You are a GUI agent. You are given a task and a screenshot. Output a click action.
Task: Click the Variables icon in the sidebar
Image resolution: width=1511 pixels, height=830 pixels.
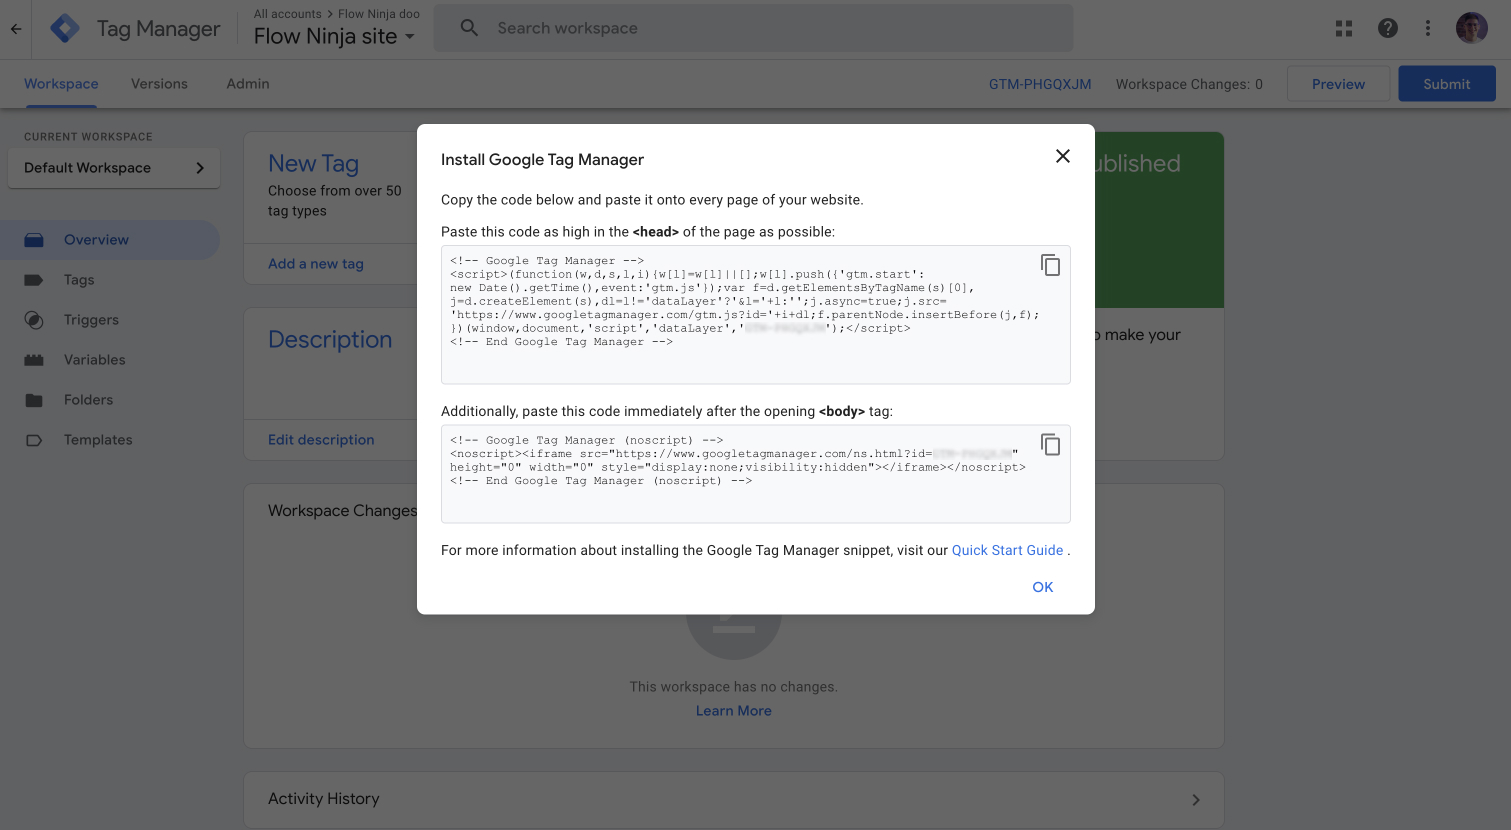34,360
